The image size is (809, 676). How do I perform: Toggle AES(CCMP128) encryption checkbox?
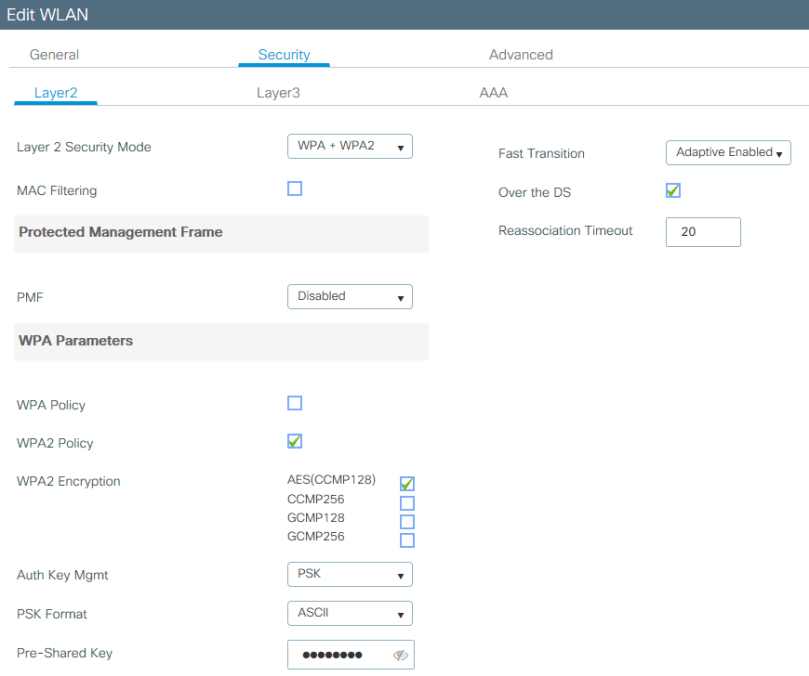click(407, 484)
